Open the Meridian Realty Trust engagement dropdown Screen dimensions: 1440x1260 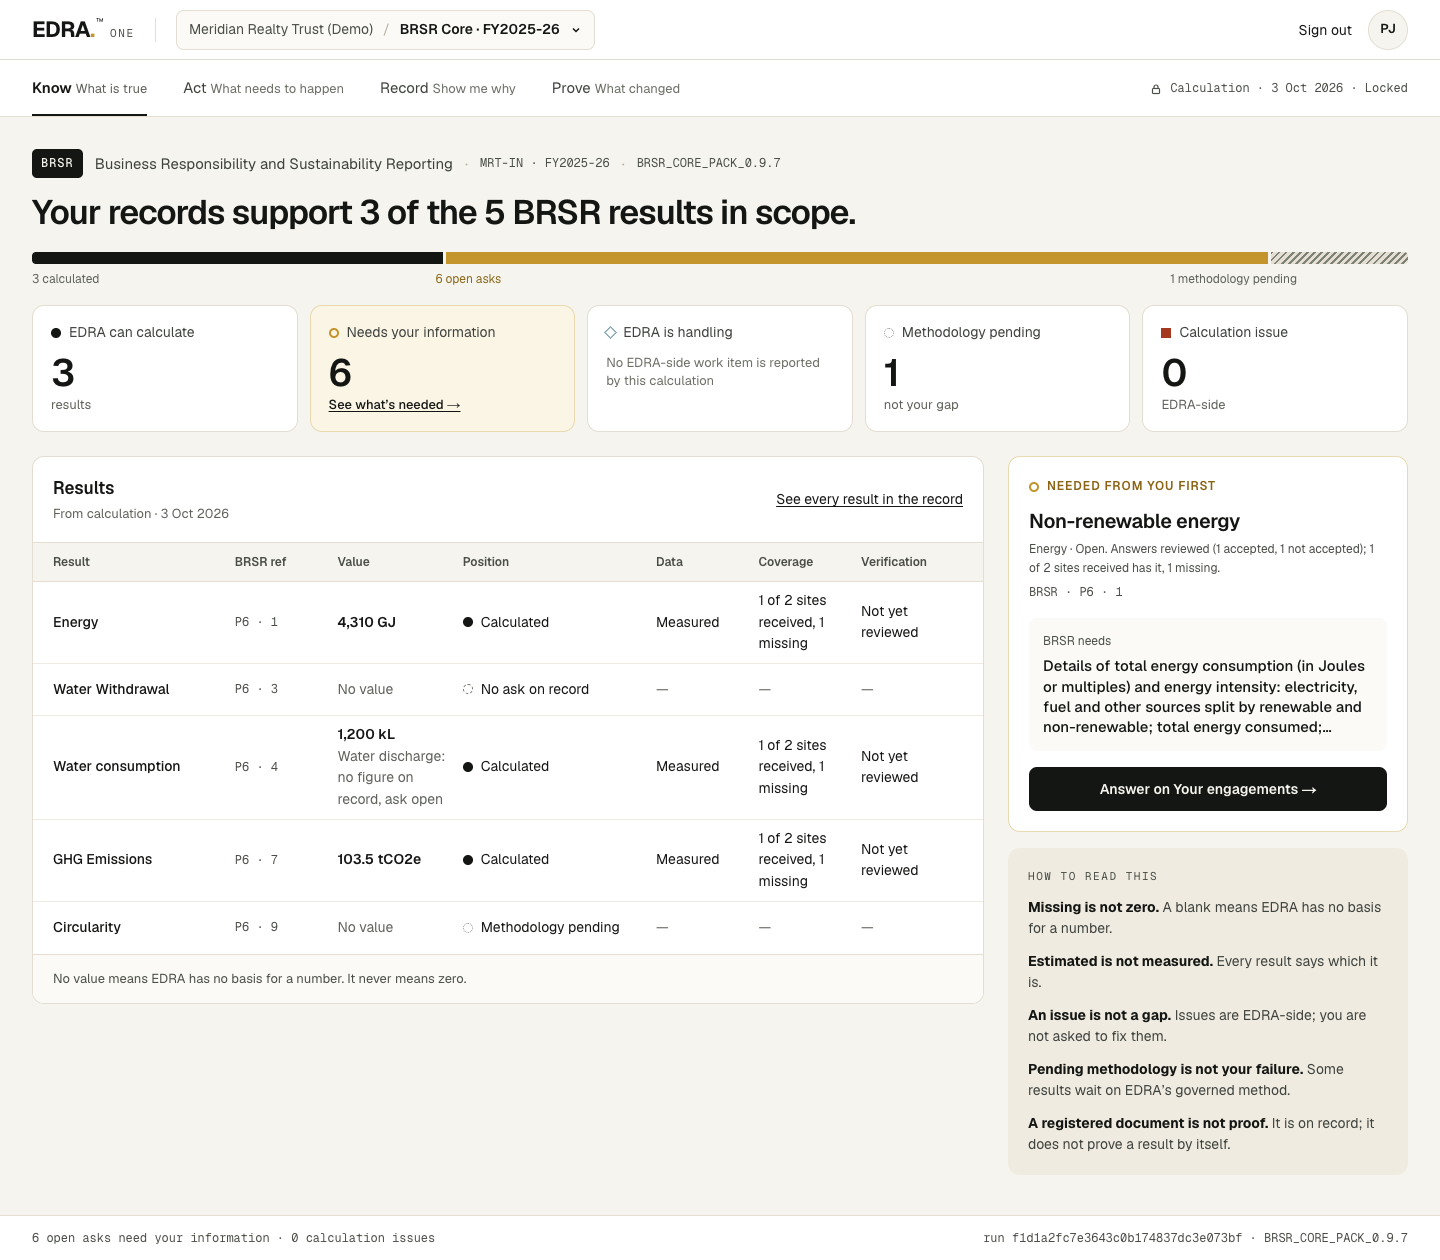[385, 30]
